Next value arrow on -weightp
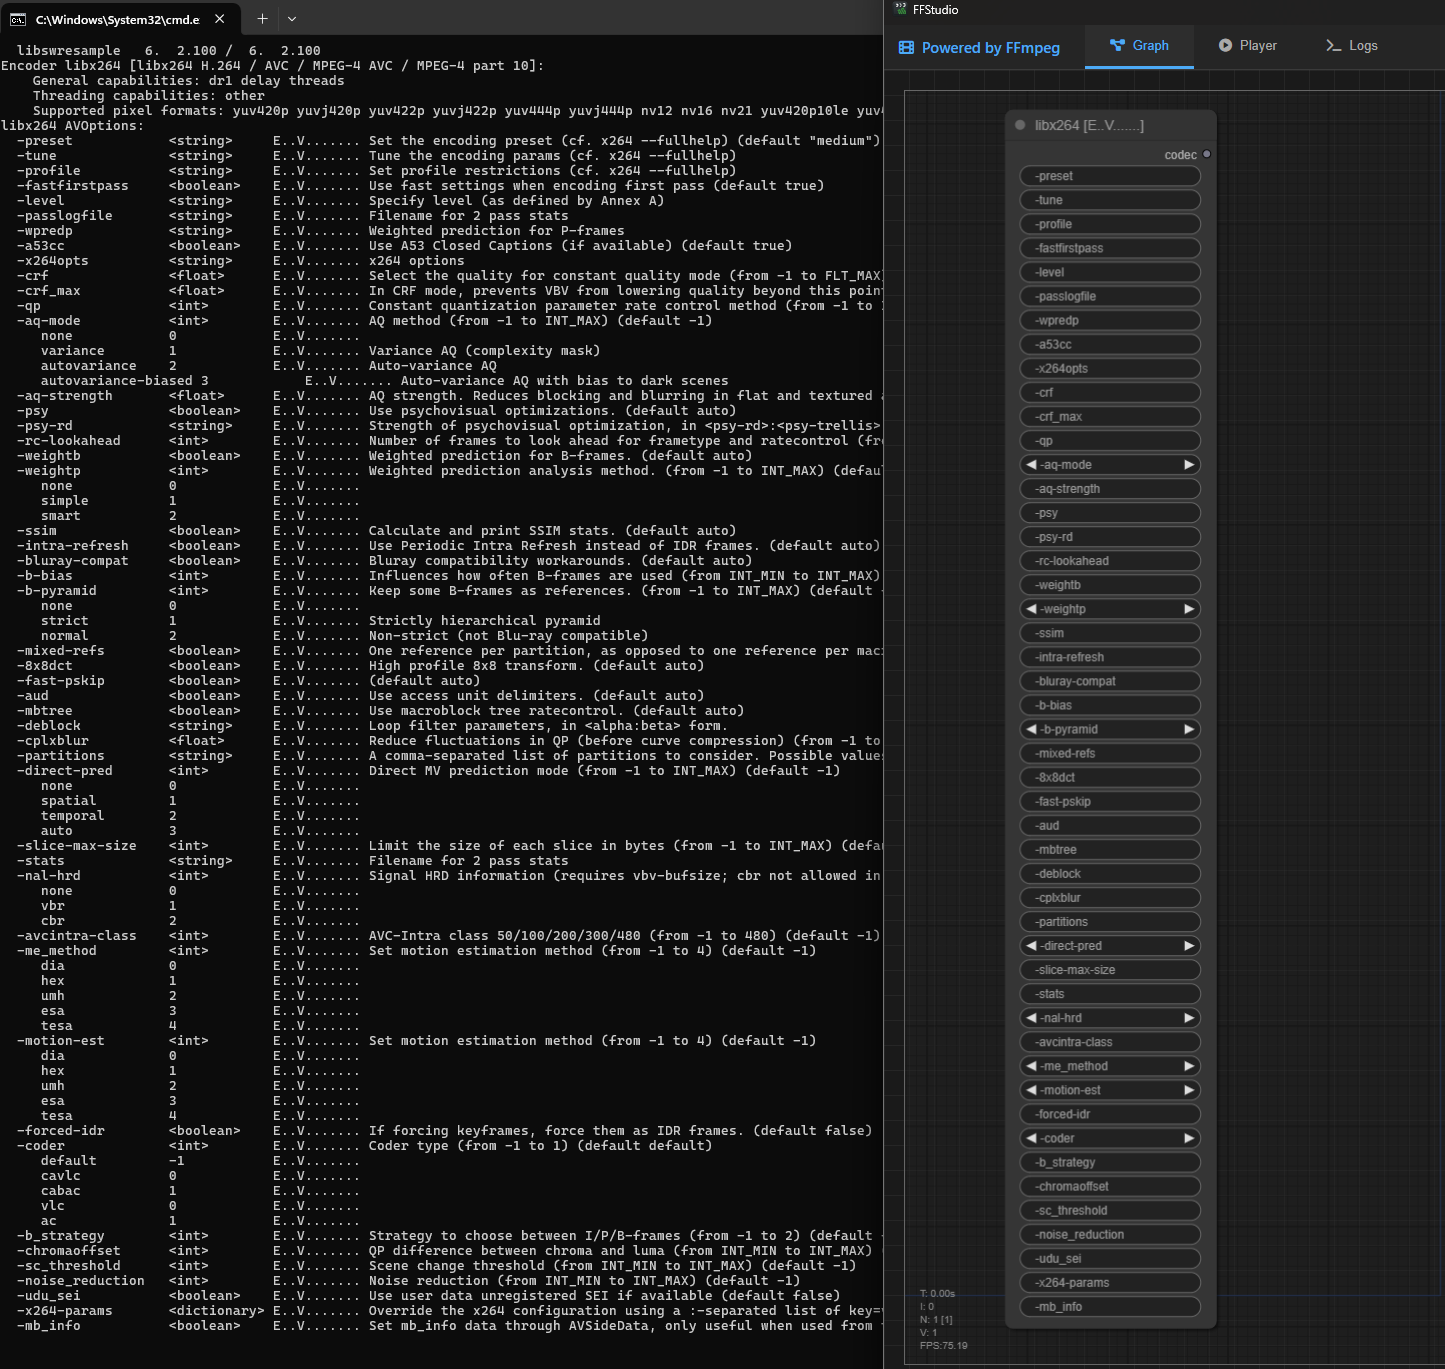The height and width of the screenshot is (1369, 1445). click(x=1189, y=609)
